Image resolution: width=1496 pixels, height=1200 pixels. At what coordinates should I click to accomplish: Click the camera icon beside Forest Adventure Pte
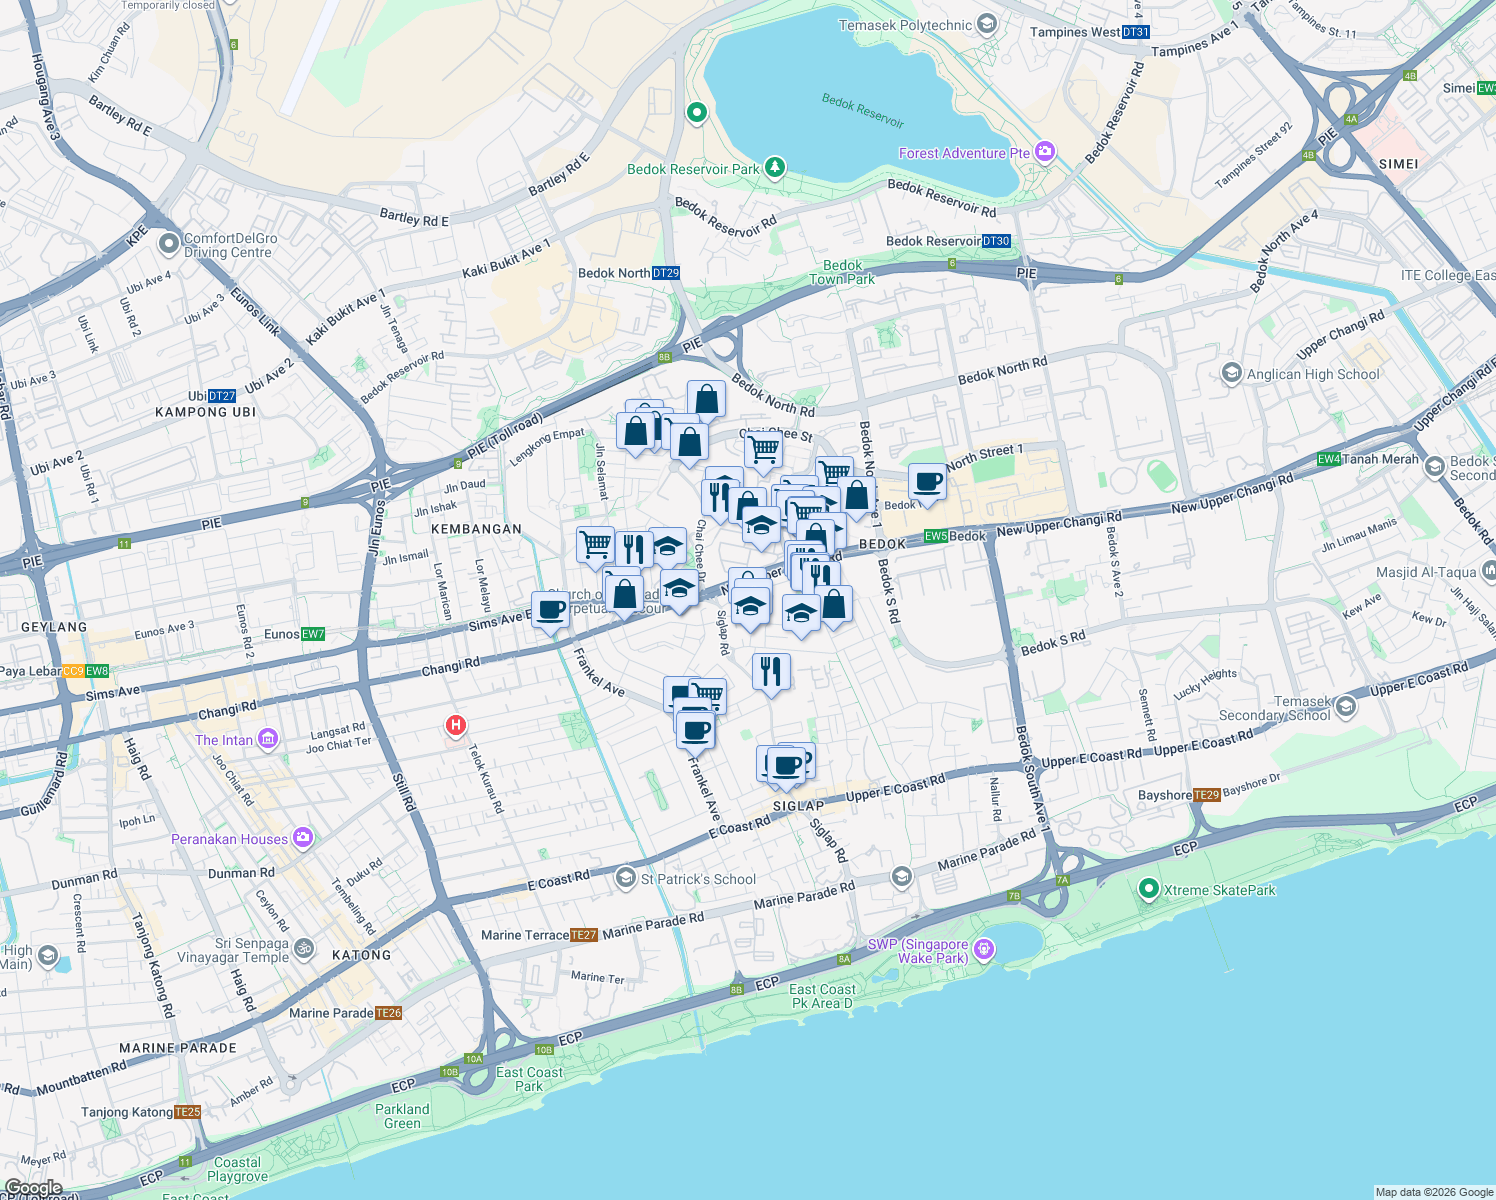(1044, 152)
